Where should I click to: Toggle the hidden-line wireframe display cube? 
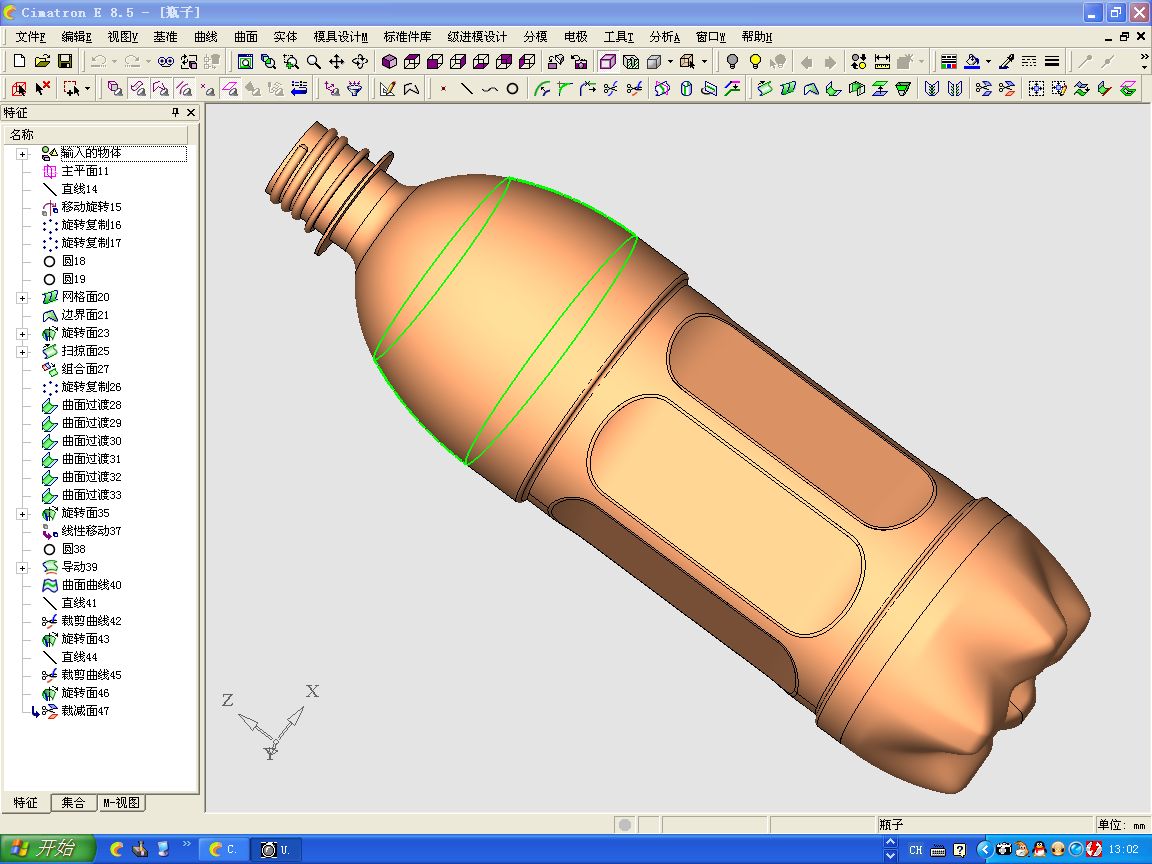click(608, 62)
